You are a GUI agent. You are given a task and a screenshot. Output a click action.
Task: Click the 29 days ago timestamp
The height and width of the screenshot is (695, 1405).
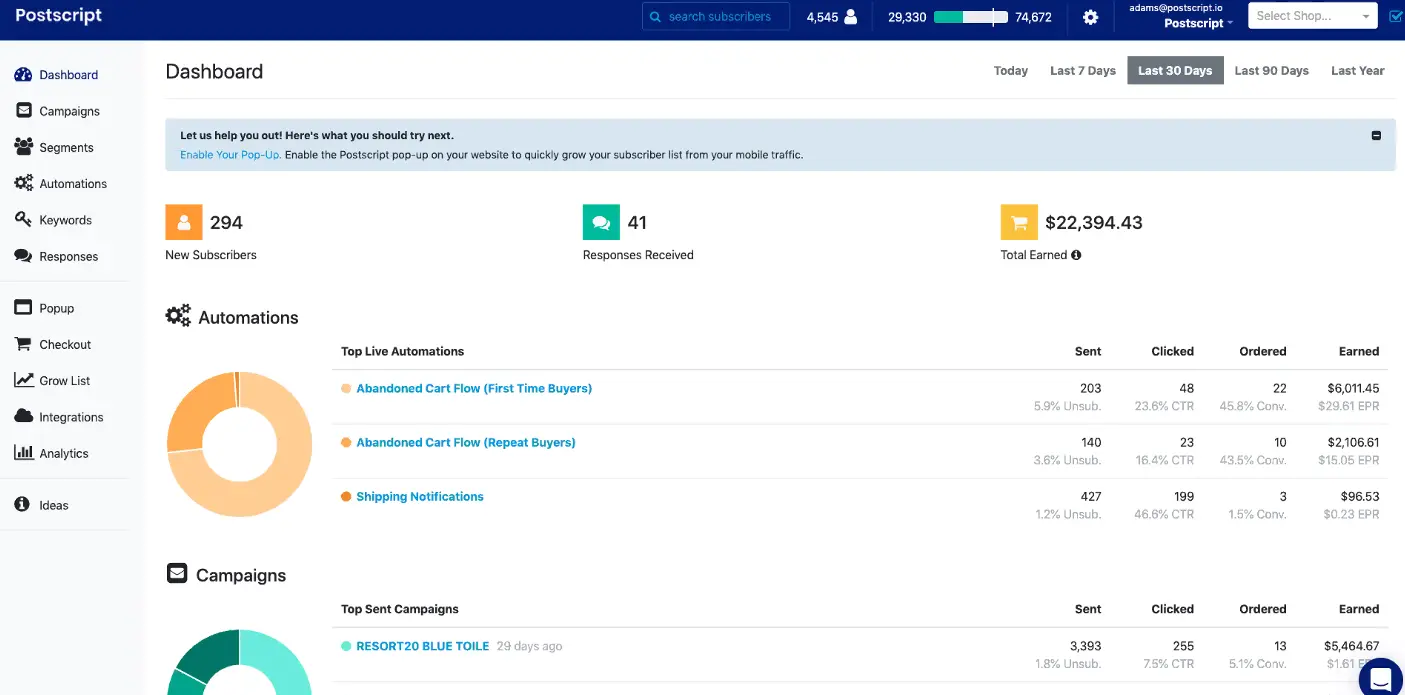coord(530,646)
